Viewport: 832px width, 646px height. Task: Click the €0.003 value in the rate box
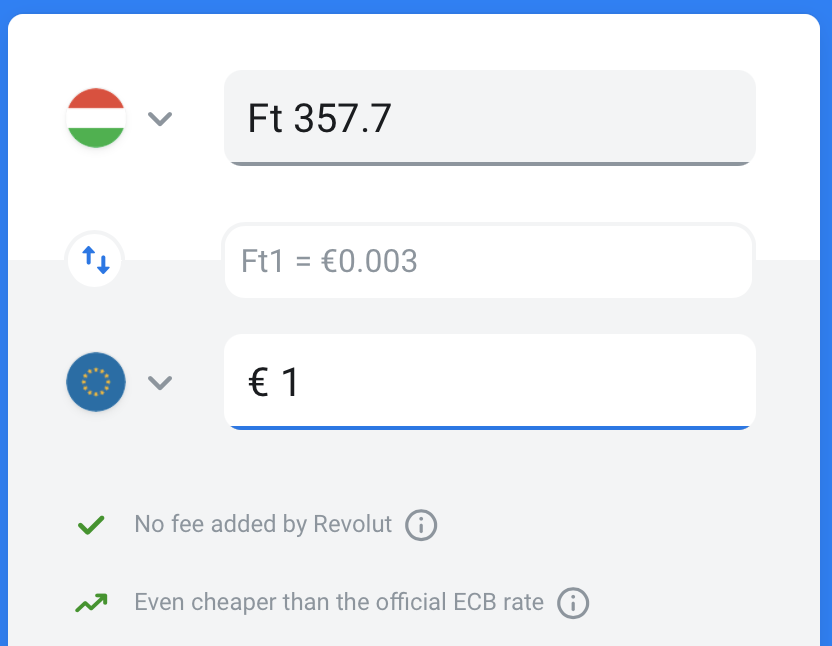(x=370, y=262)
